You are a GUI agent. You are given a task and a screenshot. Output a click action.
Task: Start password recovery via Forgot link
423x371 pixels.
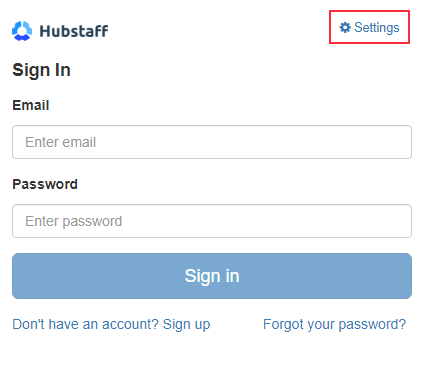(x=334, y=324)
